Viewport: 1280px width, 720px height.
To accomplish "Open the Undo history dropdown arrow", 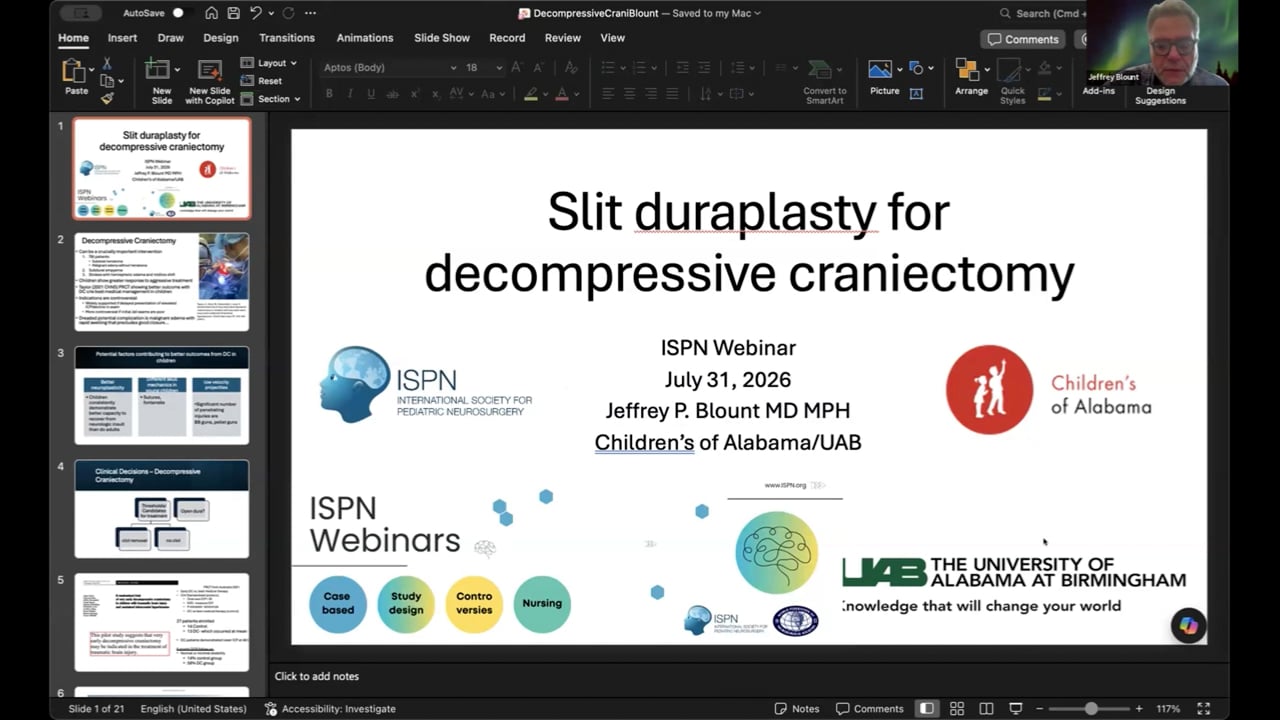I will (x=271, y=13).
